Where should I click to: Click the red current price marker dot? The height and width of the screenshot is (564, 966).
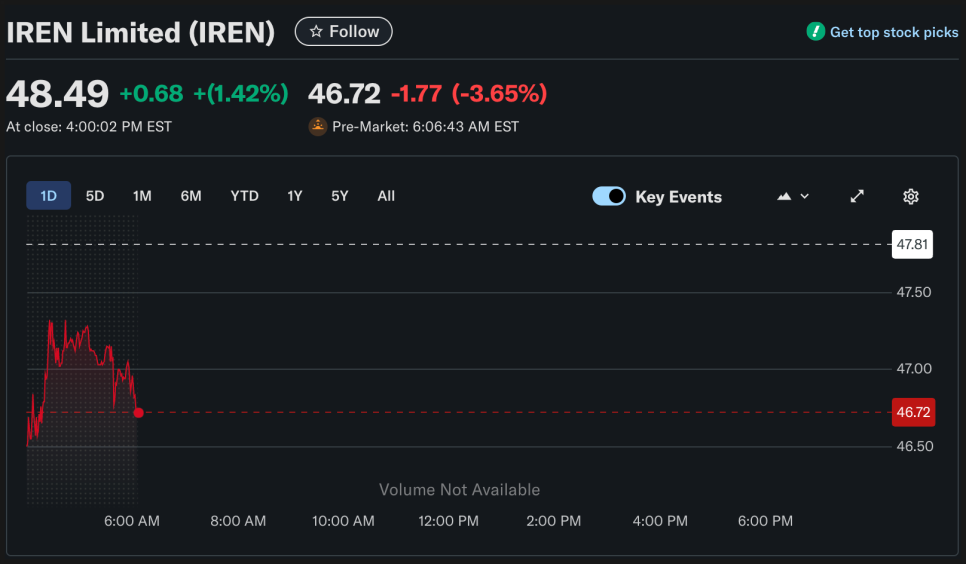pos(138,412)
